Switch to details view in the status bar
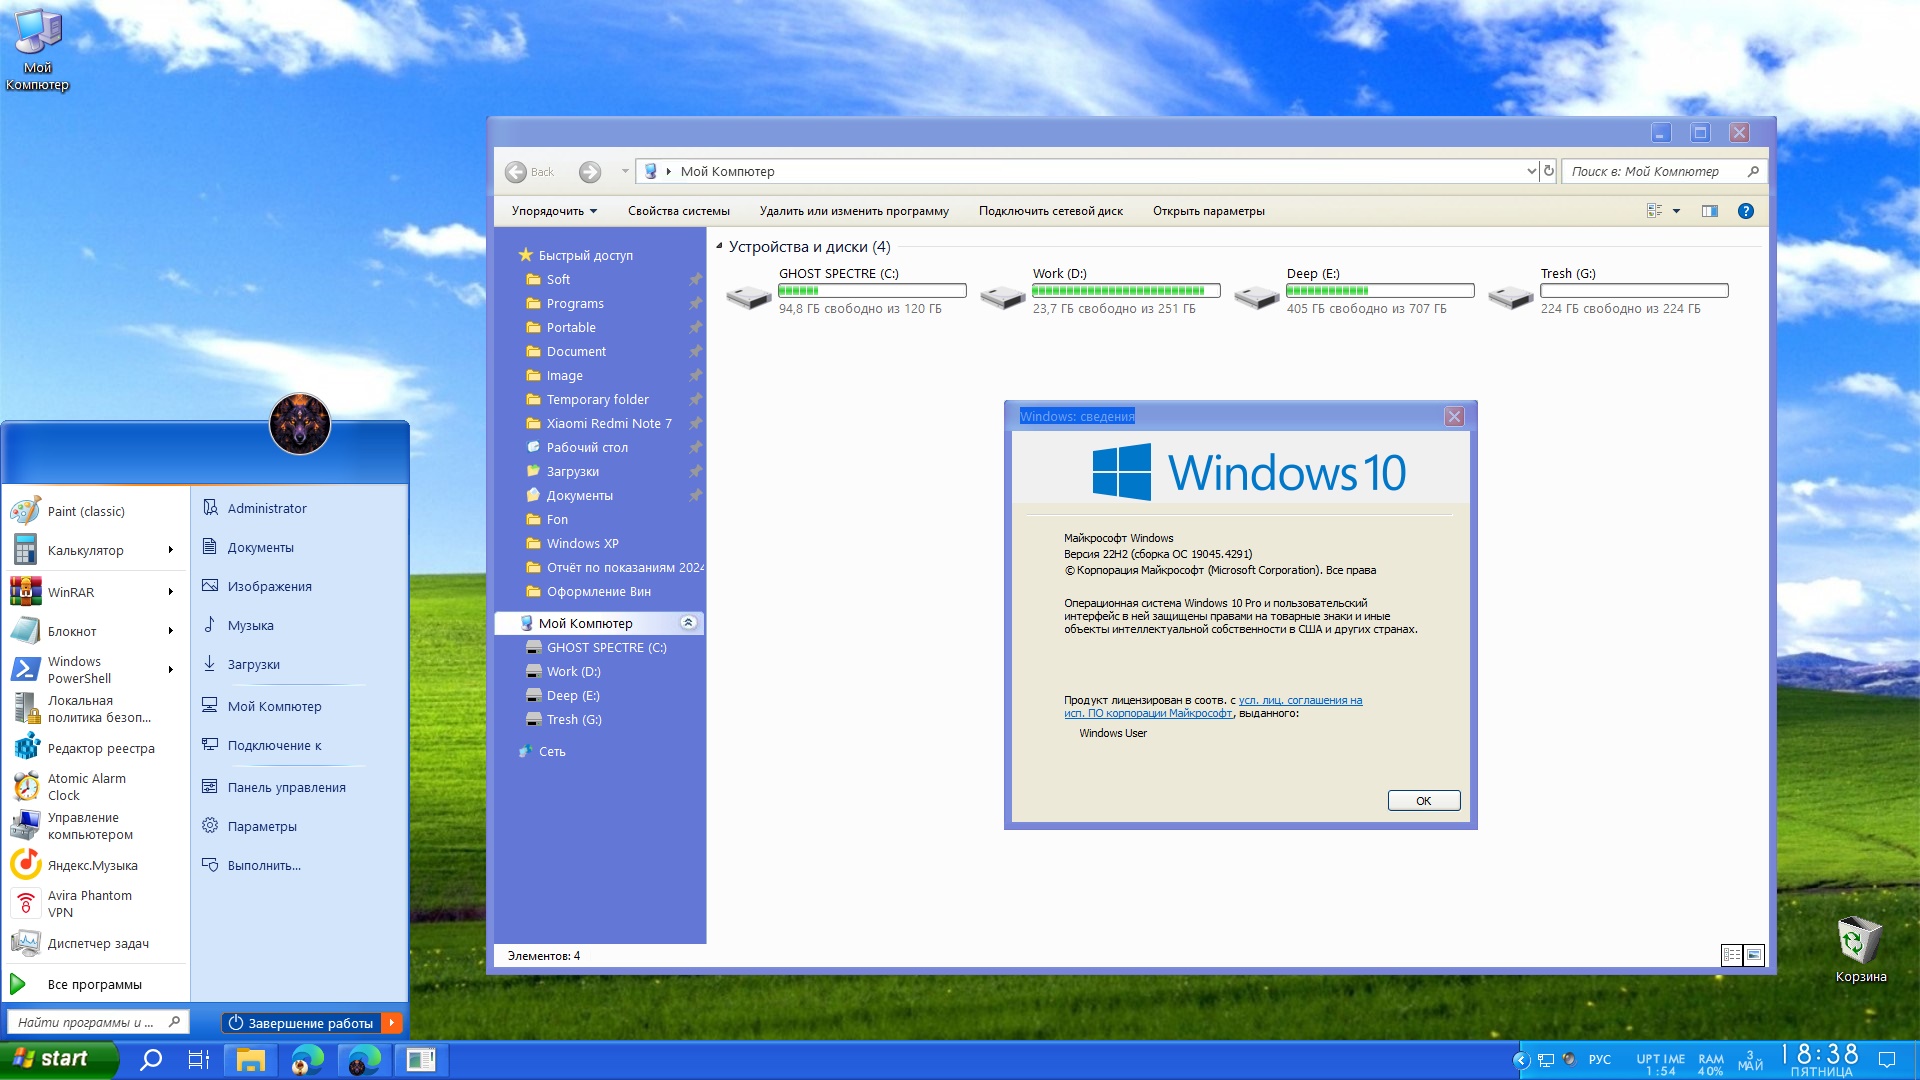 pos(1732,955)
